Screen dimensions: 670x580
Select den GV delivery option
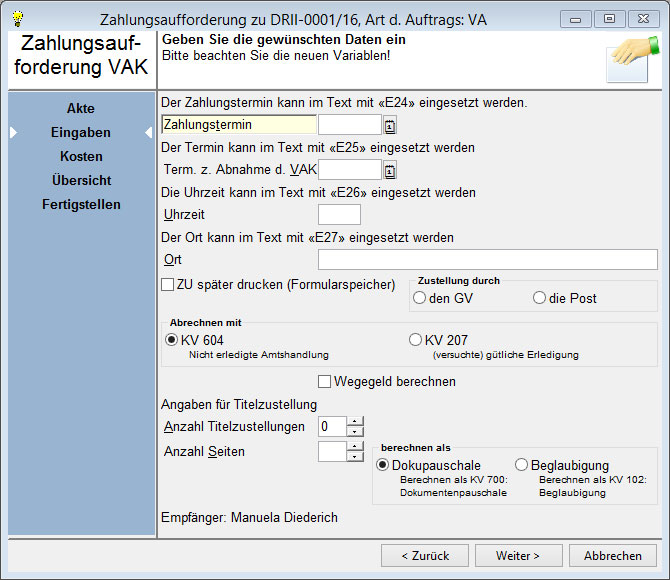pyautogui.click(x=420, y=298)
